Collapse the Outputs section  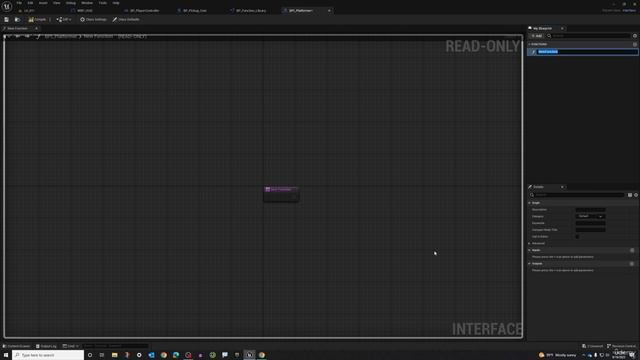pos(530,264)
